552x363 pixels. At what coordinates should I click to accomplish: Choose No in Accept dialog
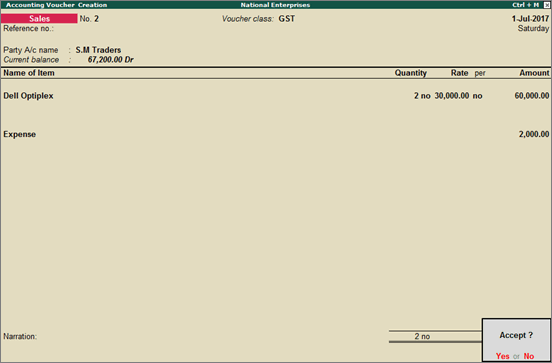pos(529,356)
